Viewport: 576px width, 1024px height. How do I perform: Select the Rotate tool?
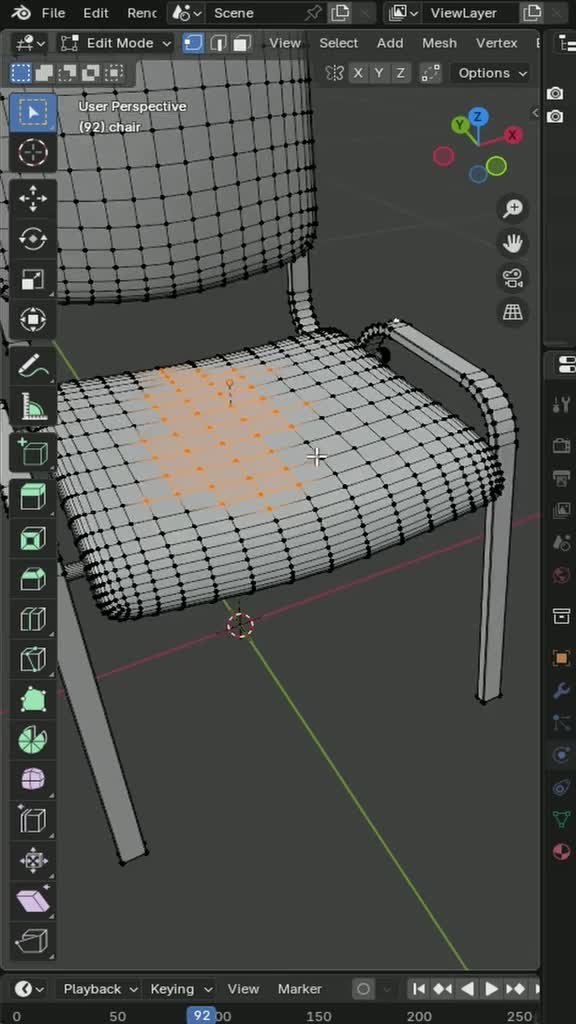33,240
